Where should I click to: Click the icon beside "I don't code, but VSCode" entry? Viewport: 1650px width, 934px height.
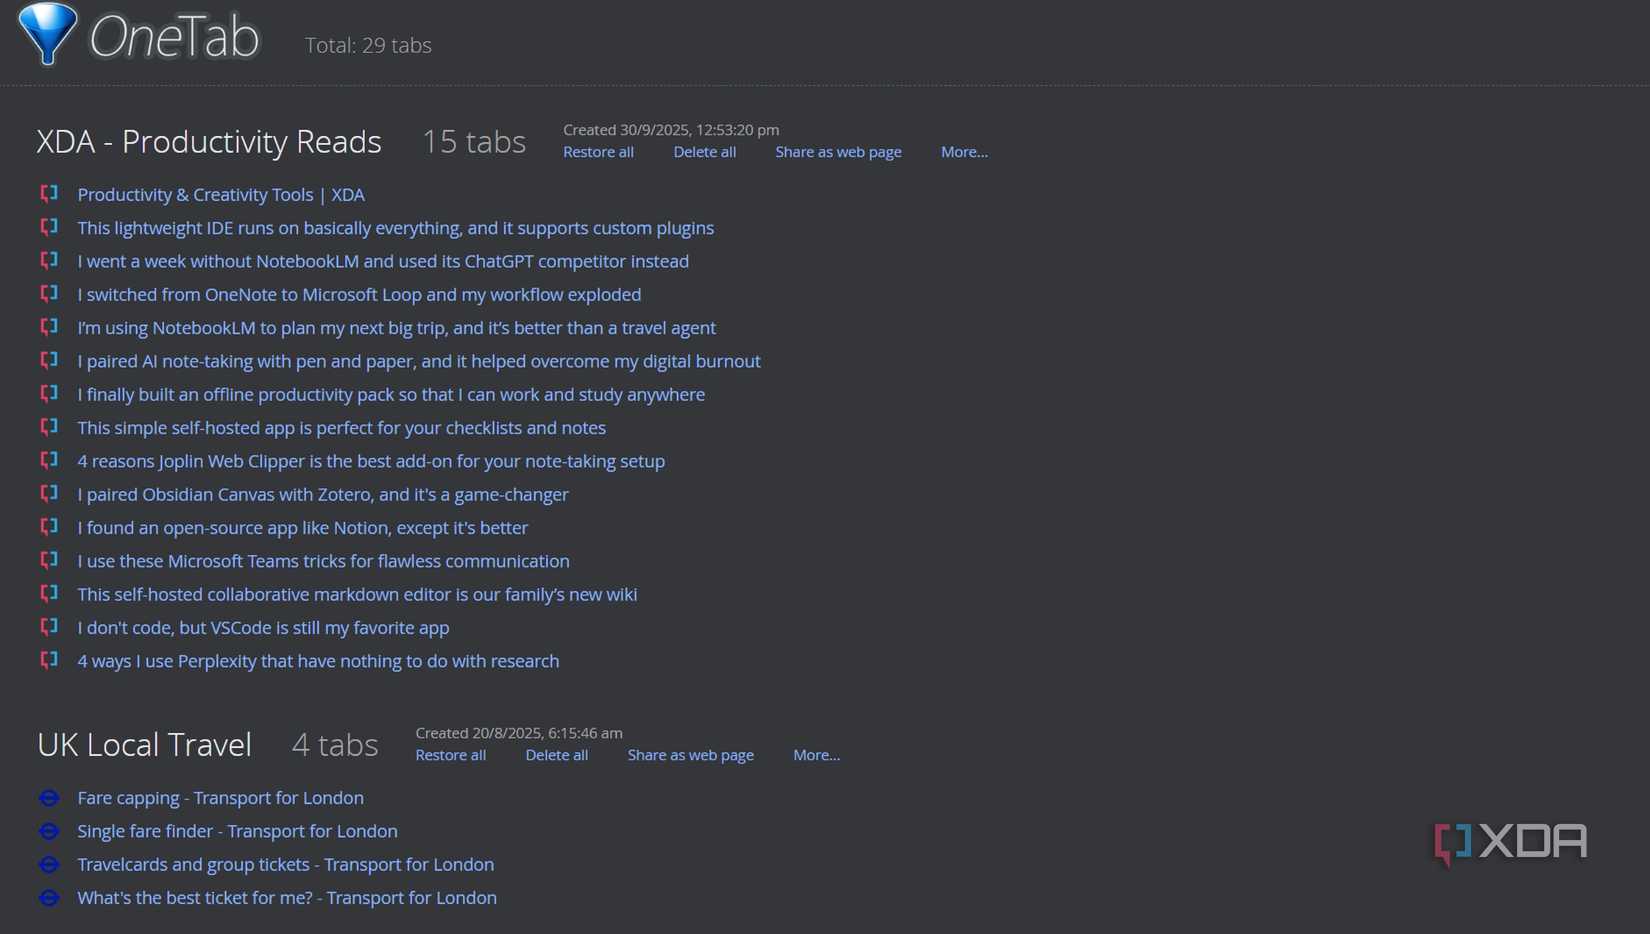click(x=49, y=627)
